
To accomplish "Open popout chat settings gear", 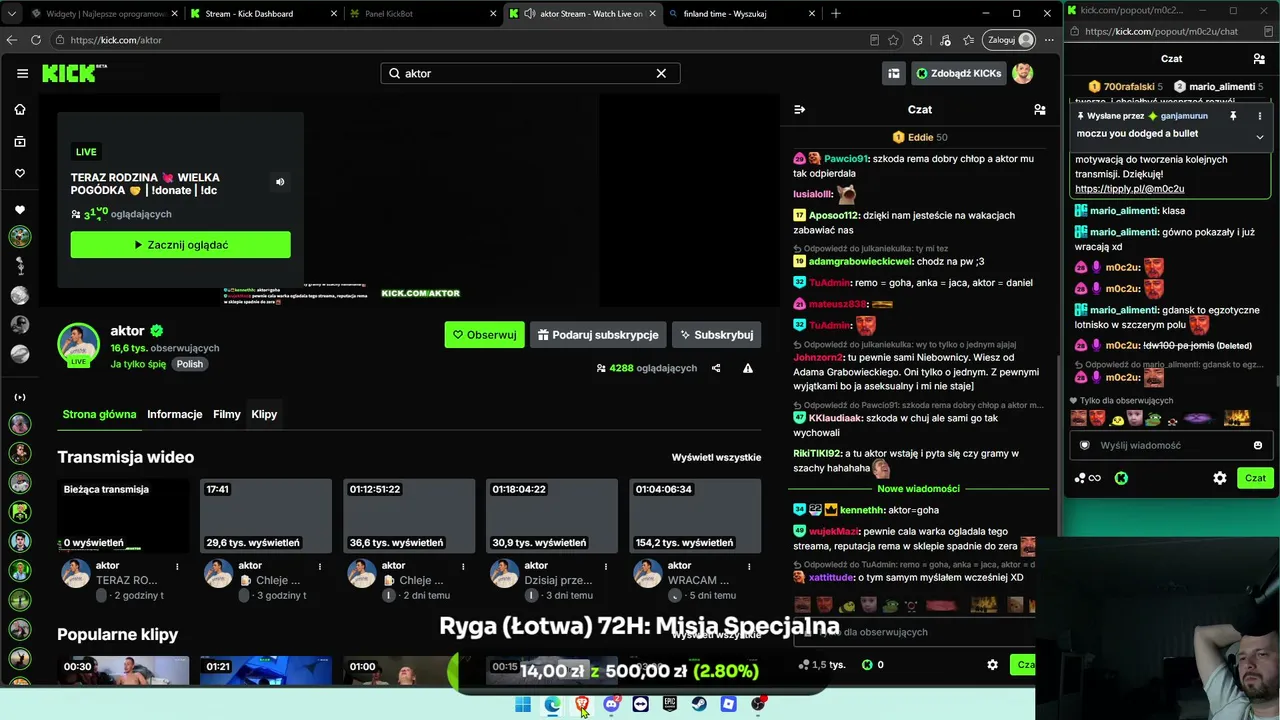I will coord(1220,478).
